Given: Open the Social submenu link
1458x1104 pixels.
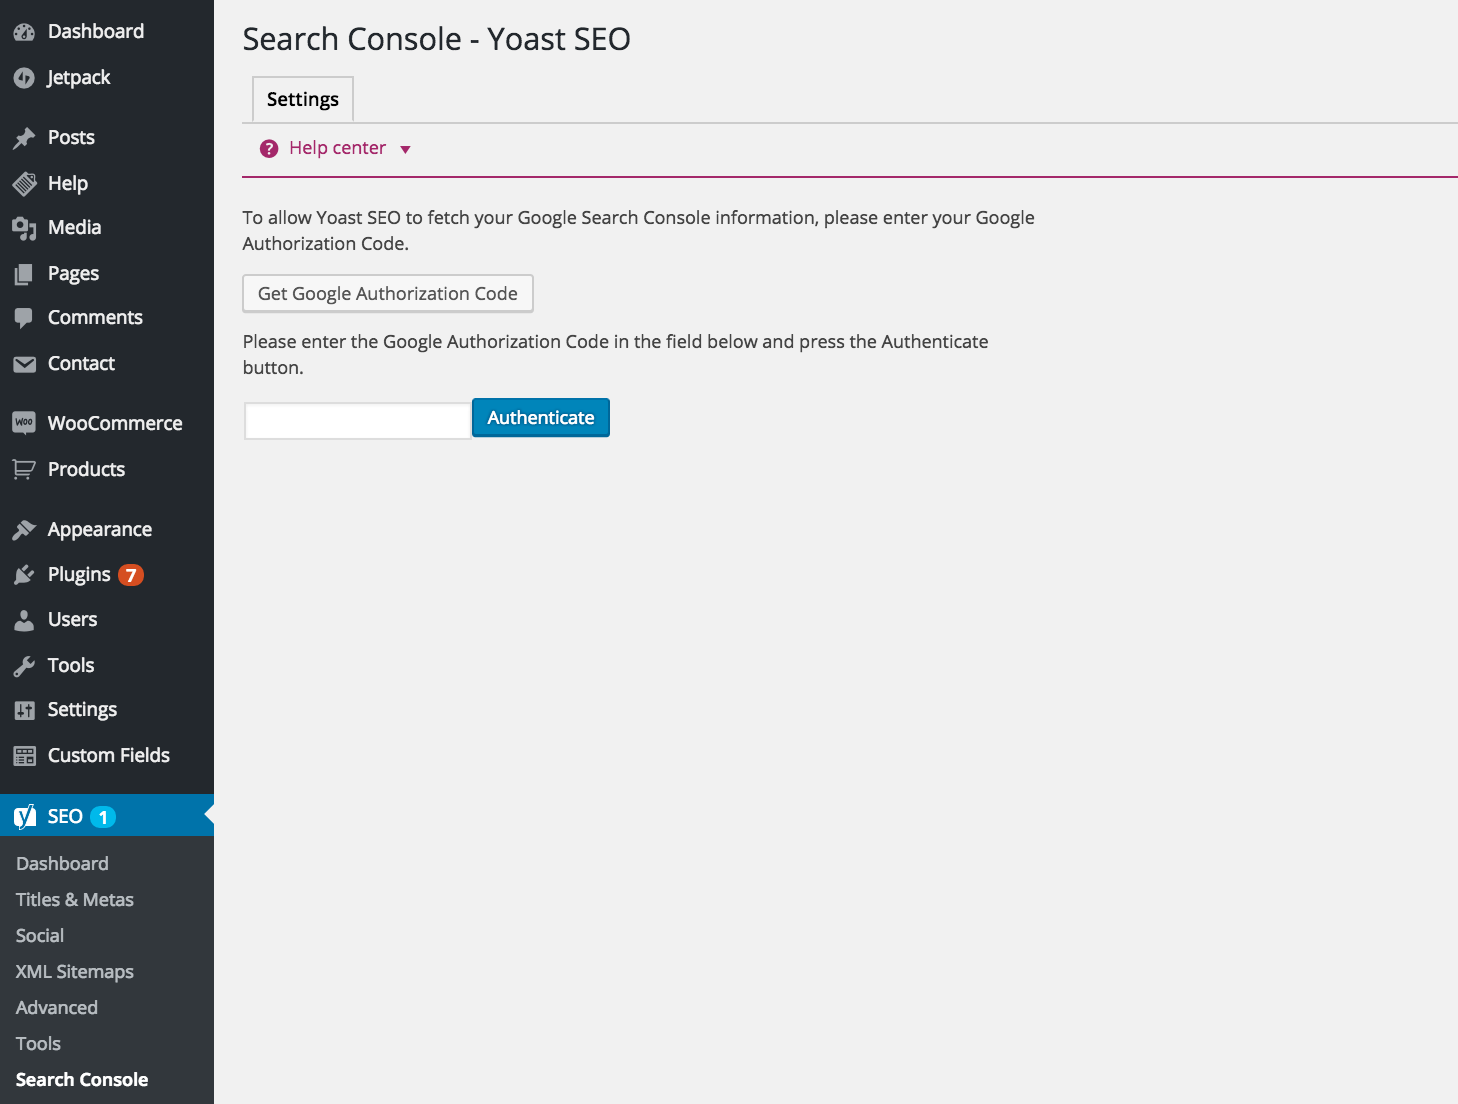Looking at the screenshot, I should [40, 936].
